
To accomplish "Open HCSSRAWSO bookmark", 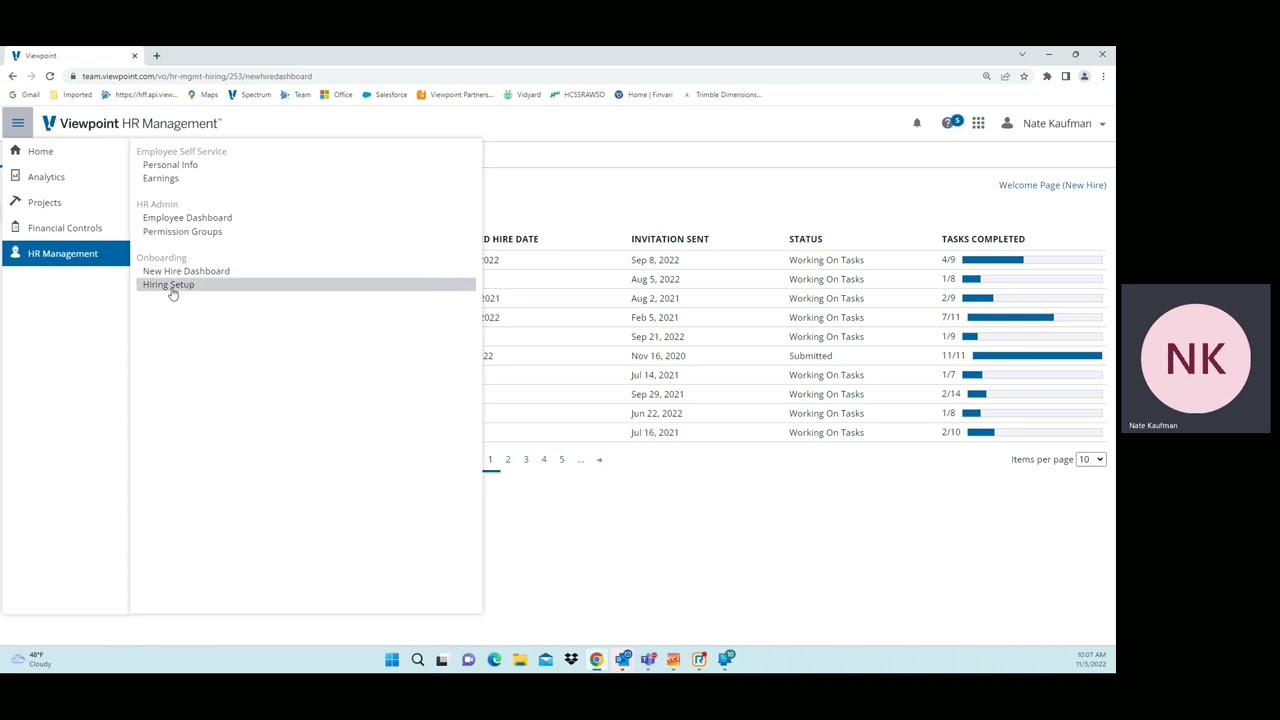I will (577, 95).
